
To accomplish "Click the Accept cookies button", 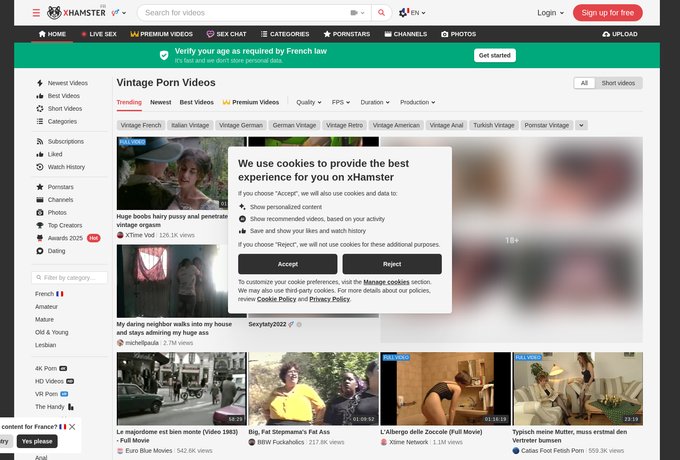I will (288, 264).
